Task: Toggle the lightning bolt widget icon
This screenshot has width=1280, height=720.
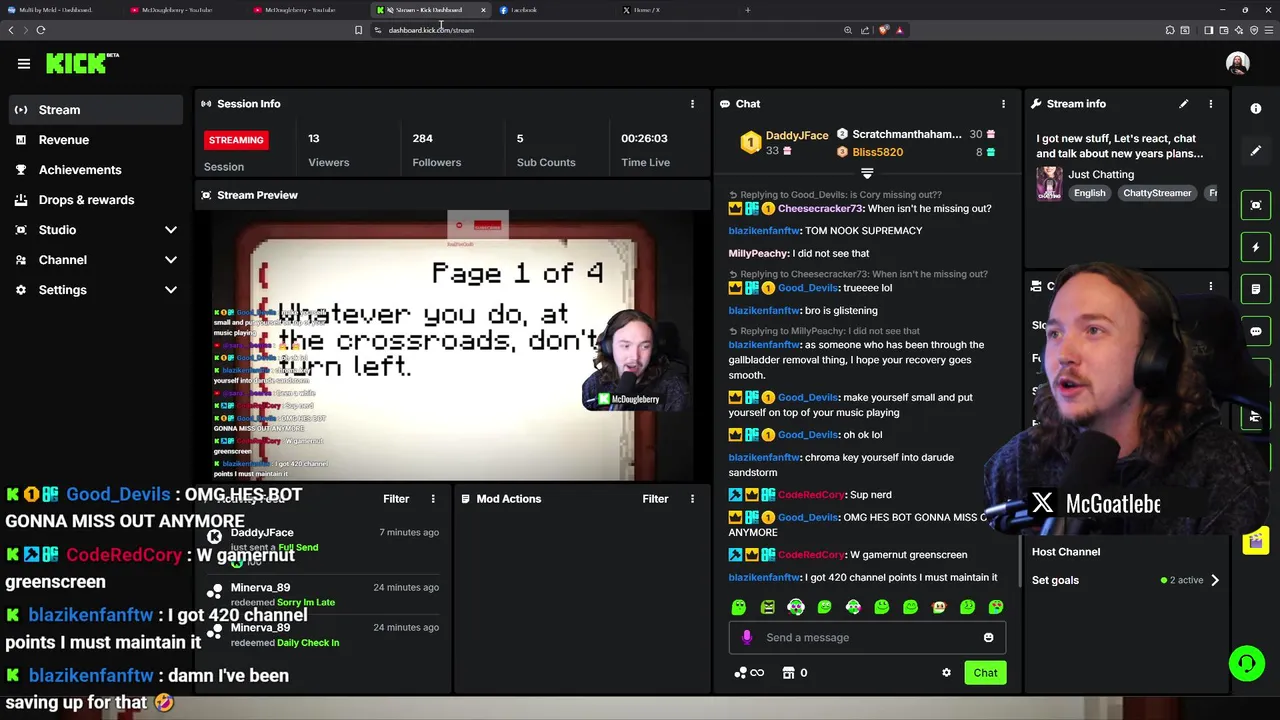Action: [x=1256, y=247]
